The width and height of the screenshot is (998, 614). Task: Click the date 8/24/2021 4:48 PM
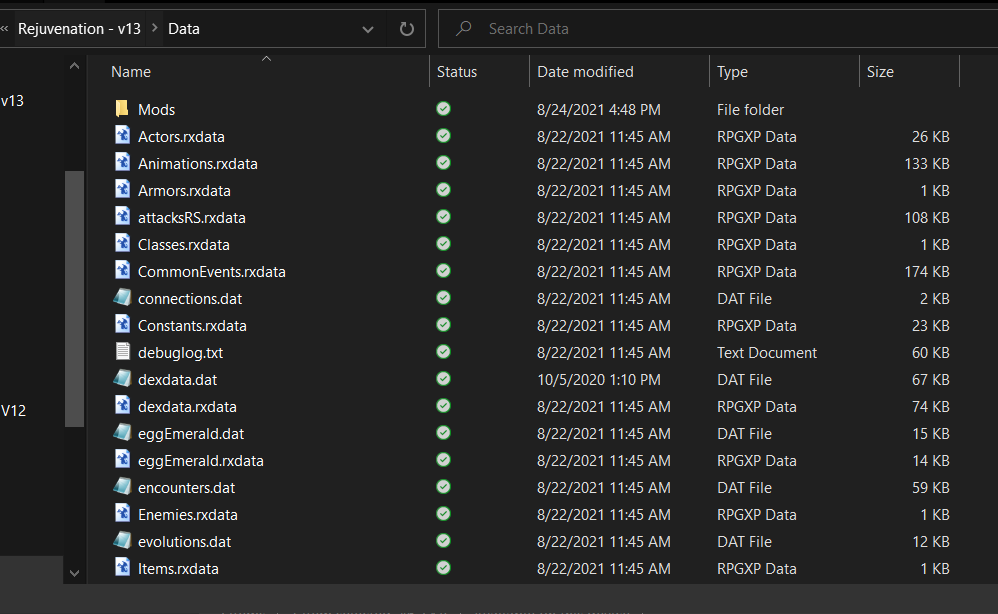[599, 109]
